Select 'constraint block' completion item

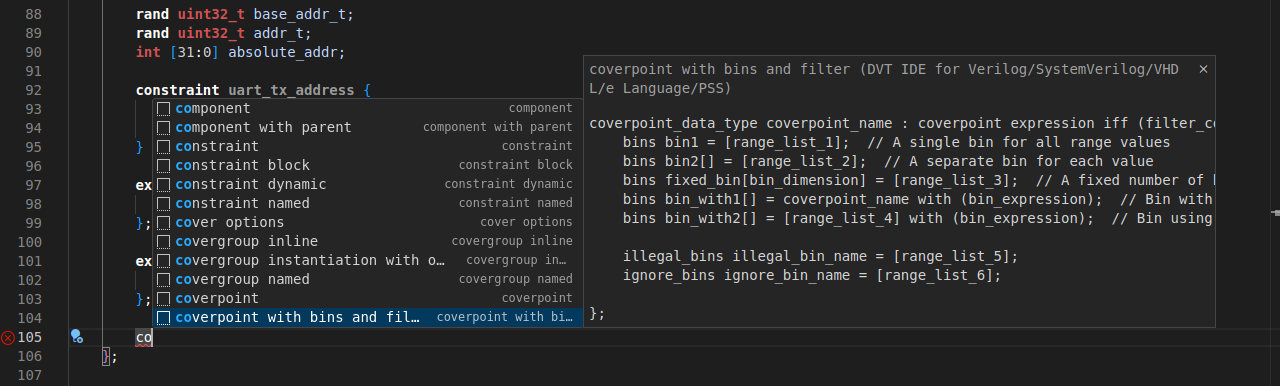point(367,165)
